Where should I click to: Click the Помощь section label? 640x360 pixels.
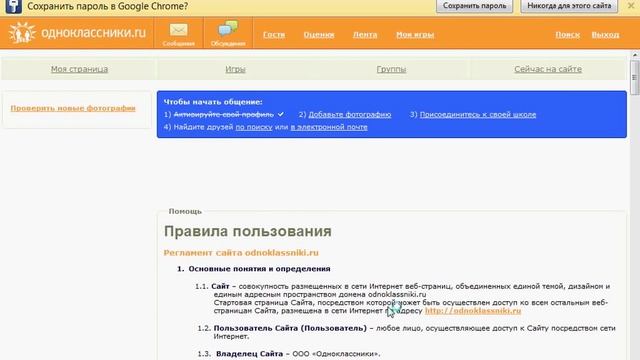click(185, 211)
